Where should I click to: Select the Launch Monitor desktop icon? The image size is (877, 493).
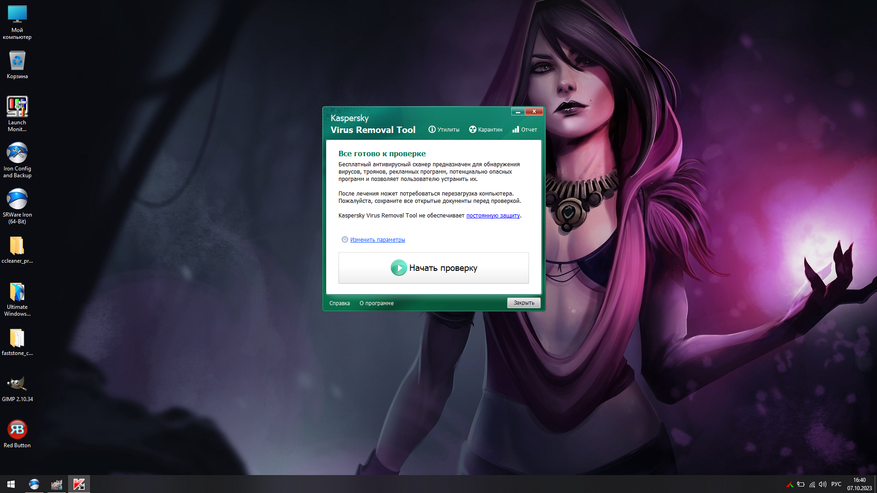17,114
